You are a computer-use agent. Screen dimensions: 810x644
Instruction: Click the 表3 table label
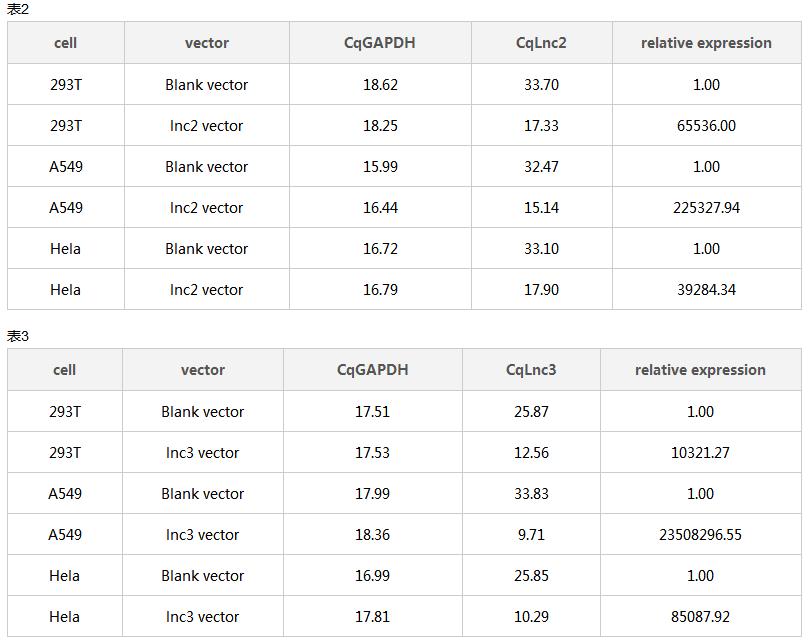(x=18, y=336)
